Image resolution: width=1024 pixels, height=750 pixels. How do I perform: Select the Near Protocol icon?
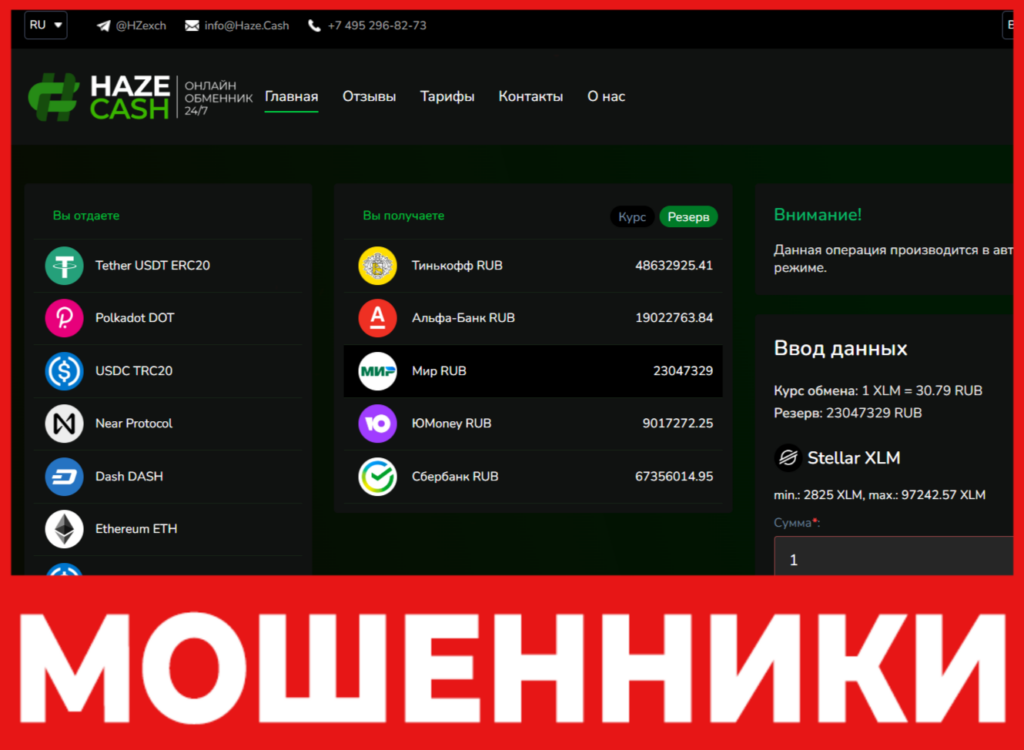64,423
